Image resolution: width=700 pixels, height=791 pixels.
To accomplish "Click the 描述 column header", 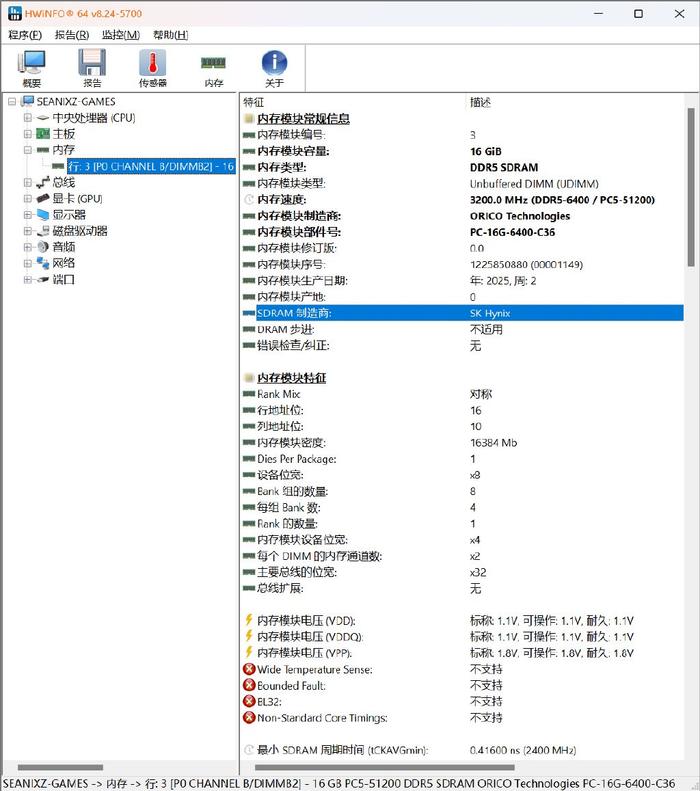I will coord(480,102).
